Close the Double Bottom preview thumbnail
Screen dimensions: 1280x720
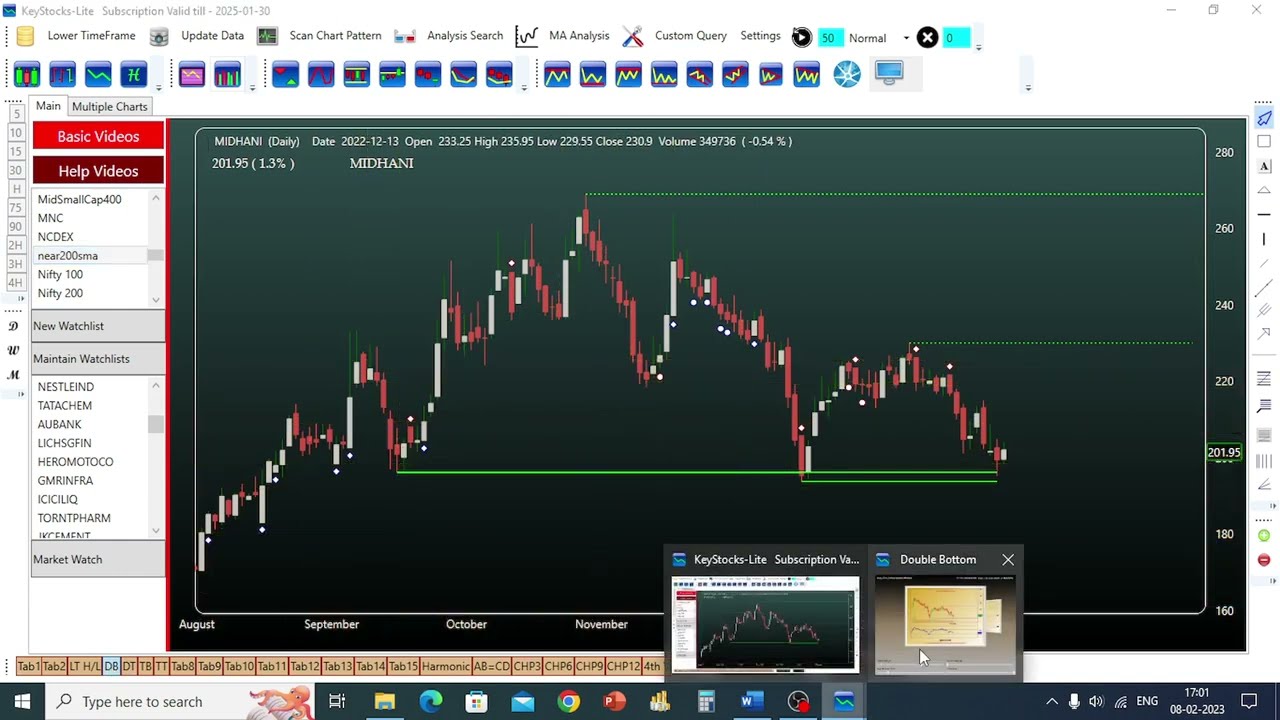point(1008,560)
